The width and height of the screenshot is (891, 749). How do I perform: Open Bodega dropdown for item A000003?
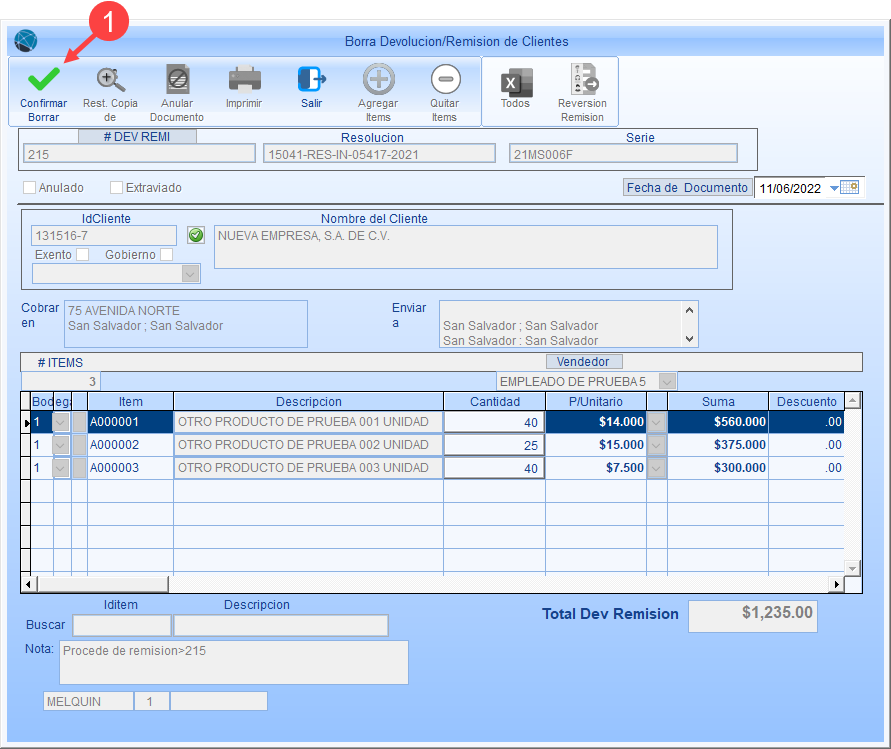coord(61,468)
